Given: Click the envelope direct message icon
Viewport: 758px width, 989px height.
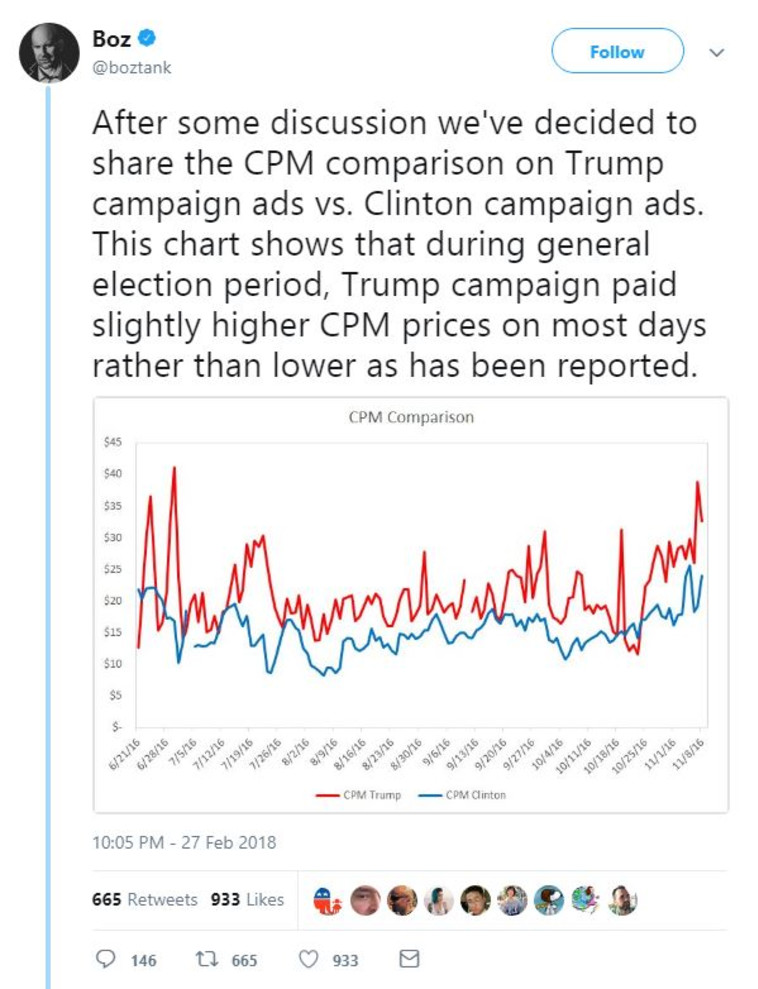Looking at the screenshot, I should pyautogui.click(x=408, y=959).
